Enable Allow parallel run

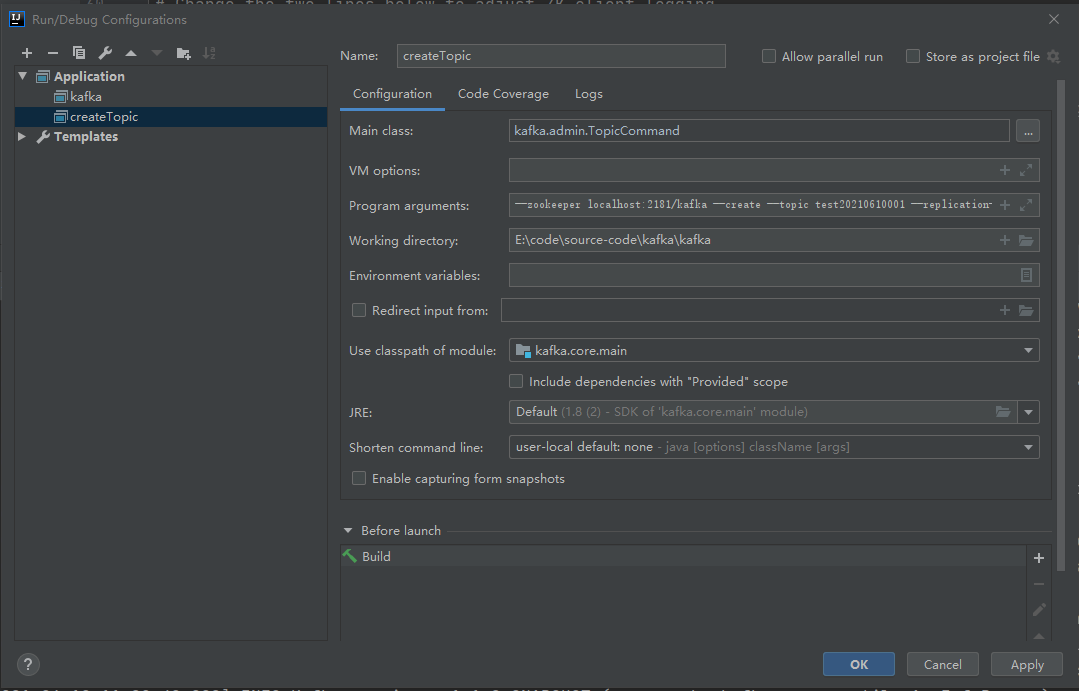(x=769, y=56)
